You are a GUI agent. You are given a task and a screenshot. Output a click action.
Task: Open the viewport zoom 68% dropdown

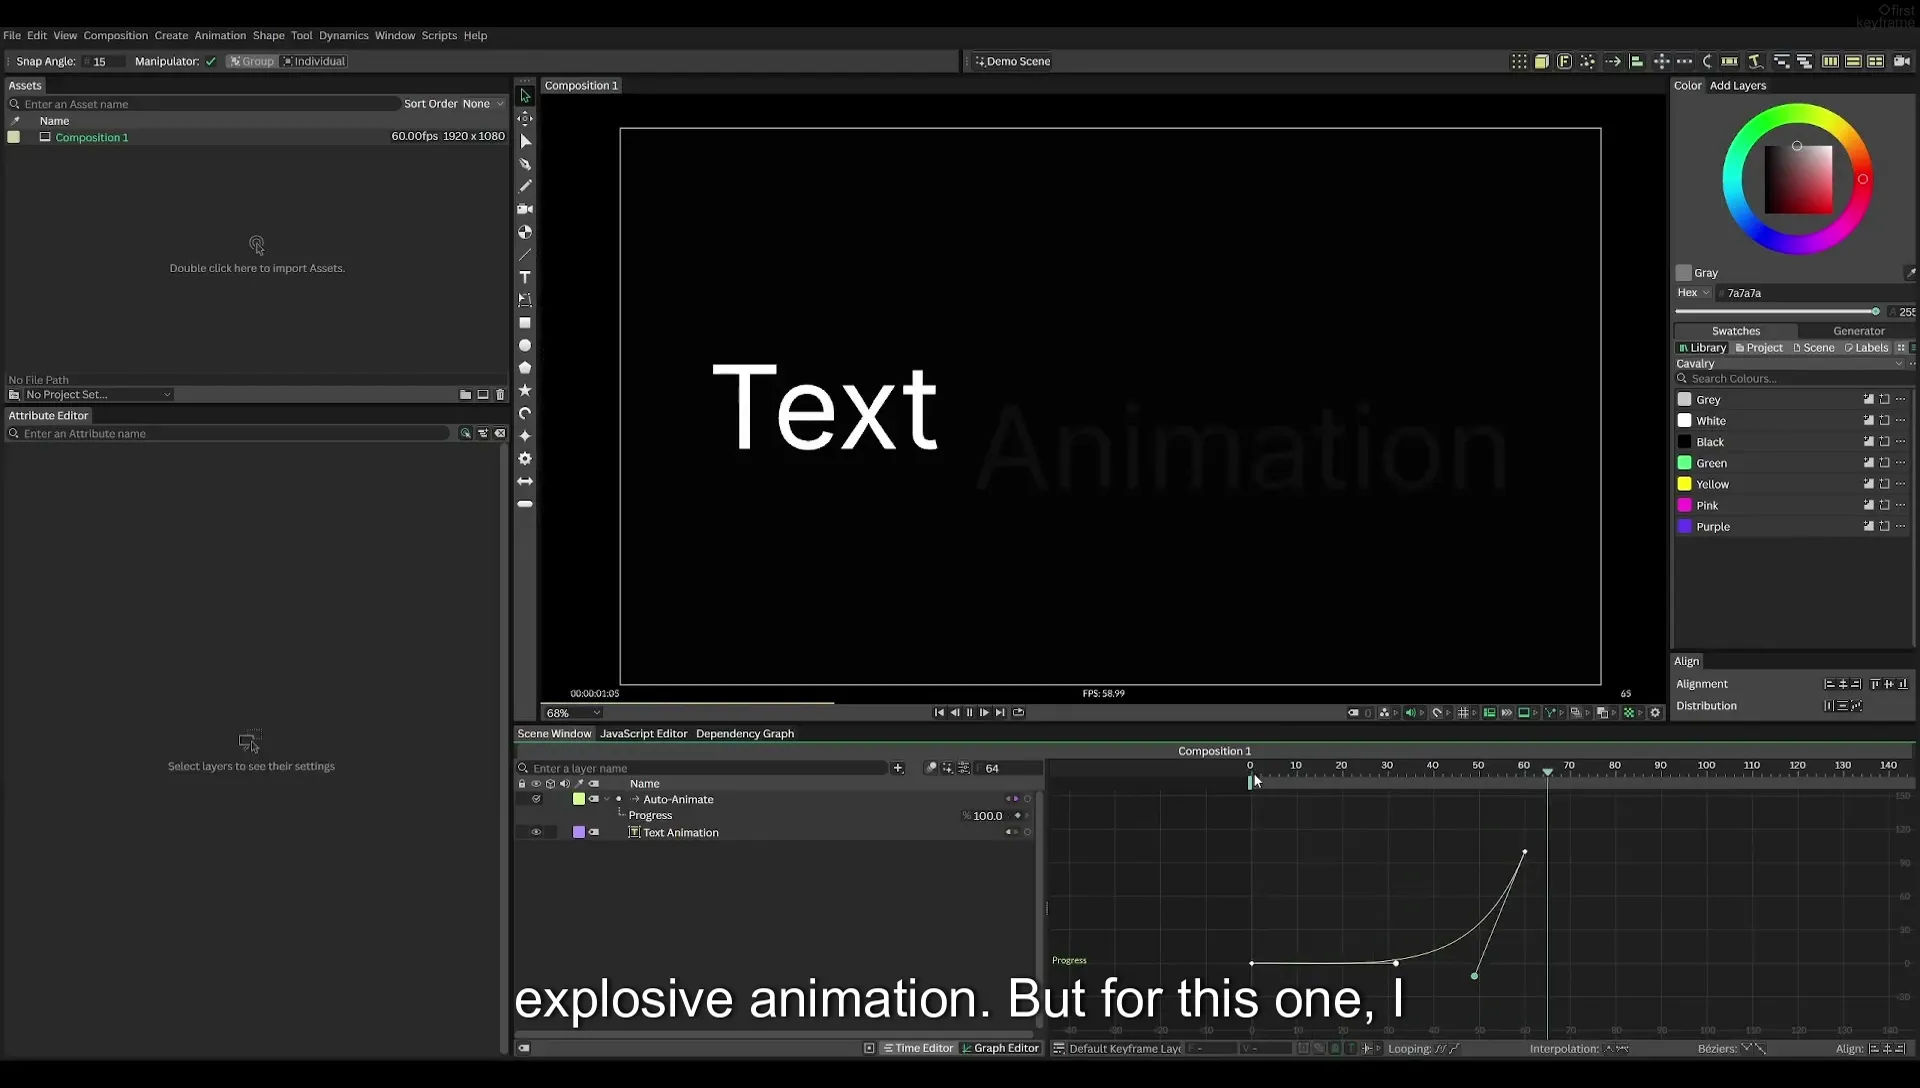click(573, 713)
